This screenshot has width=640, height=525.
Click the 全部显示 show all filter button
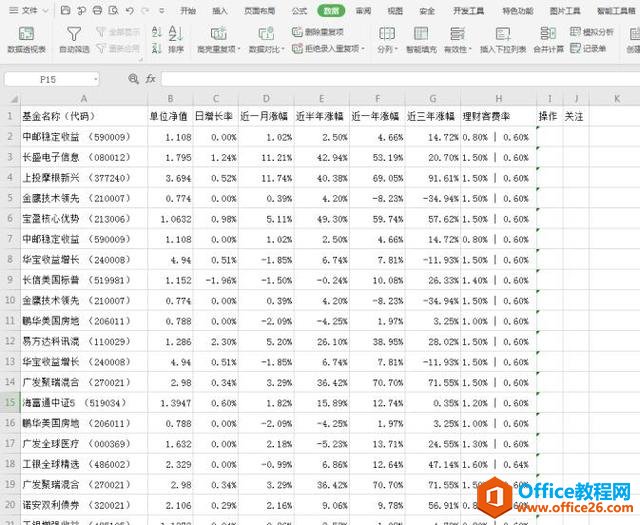coord(118,31)
